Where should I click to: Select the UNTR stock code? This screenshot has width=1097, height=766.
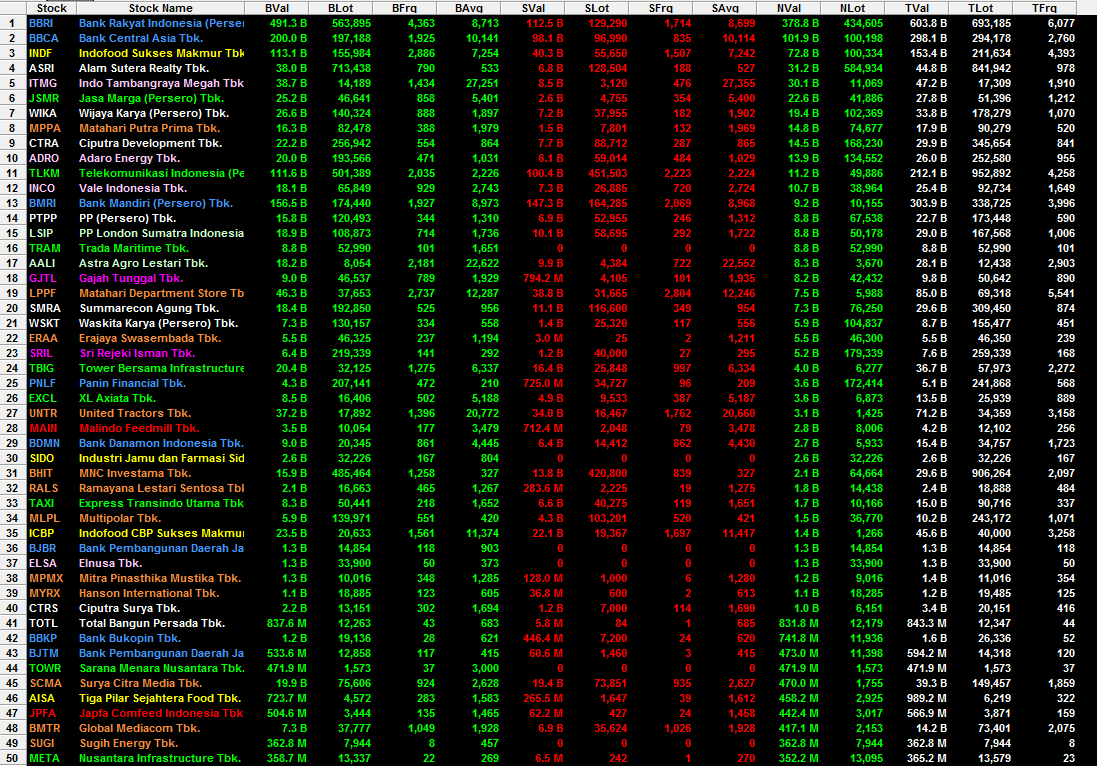43,413
